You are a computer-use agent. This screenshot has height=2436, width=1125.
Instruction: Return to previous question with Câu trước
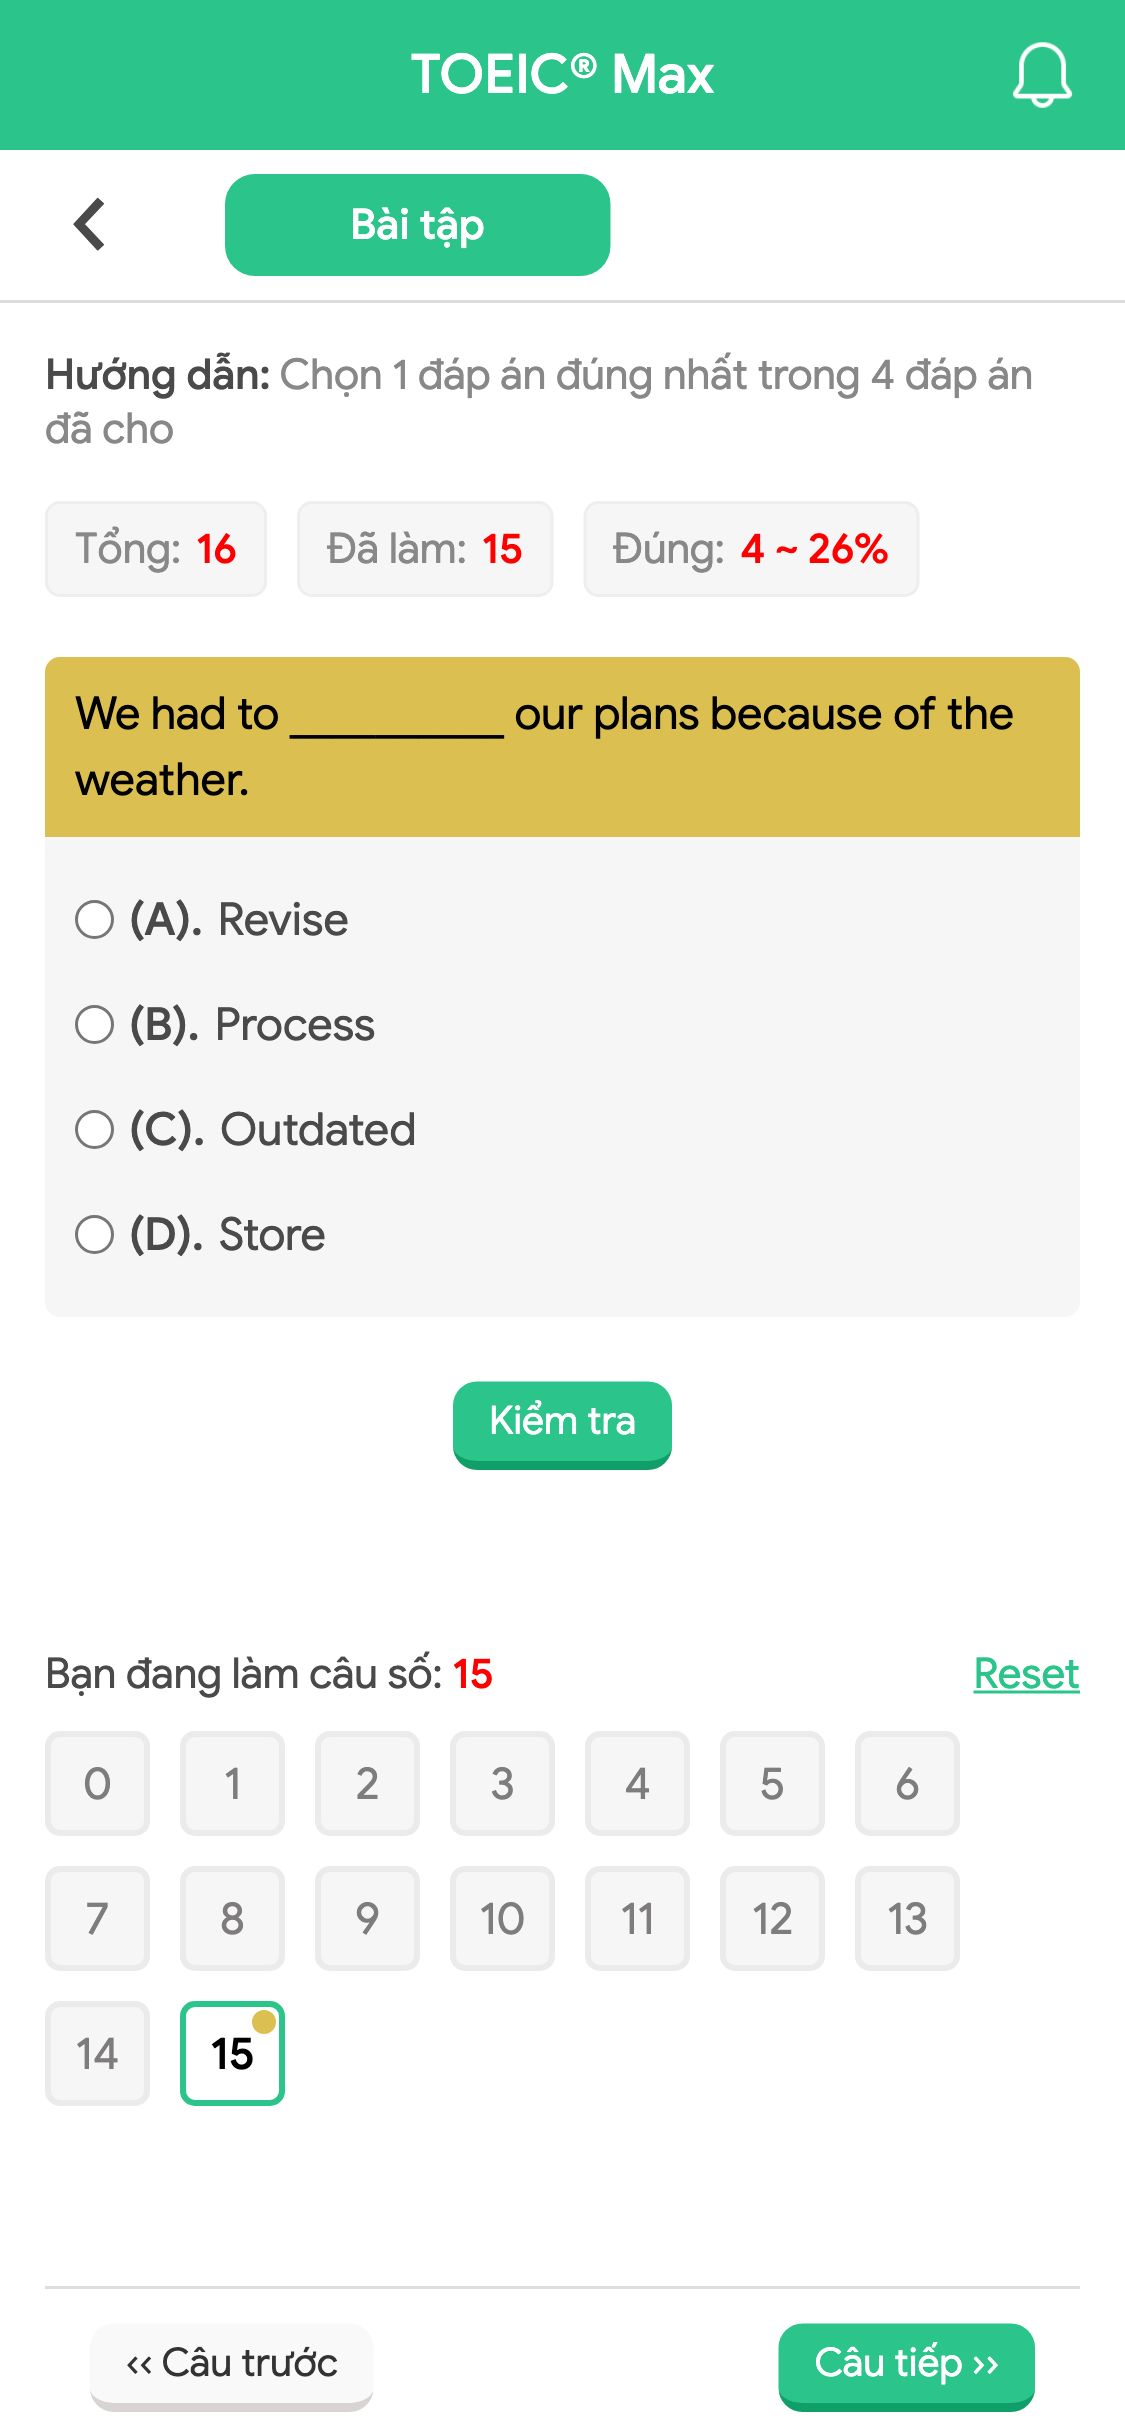231,2365
